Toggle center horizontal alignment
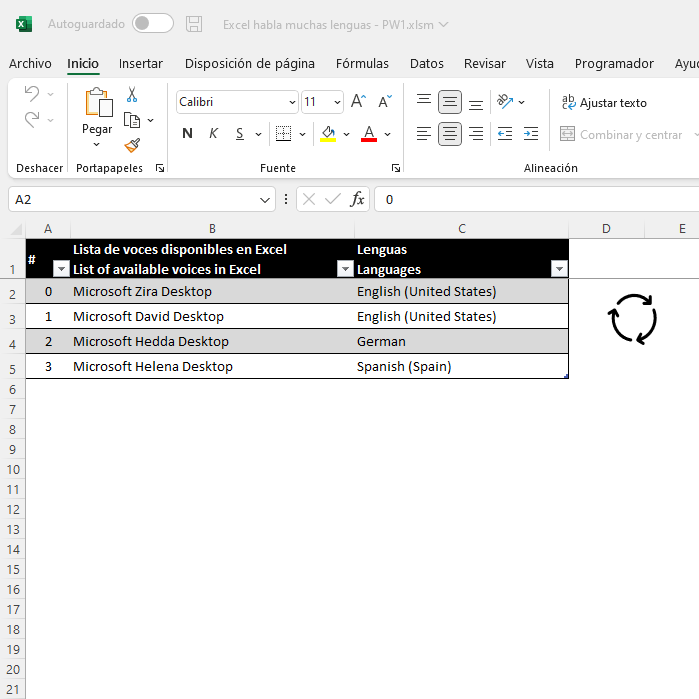 (x=450, y=134)
